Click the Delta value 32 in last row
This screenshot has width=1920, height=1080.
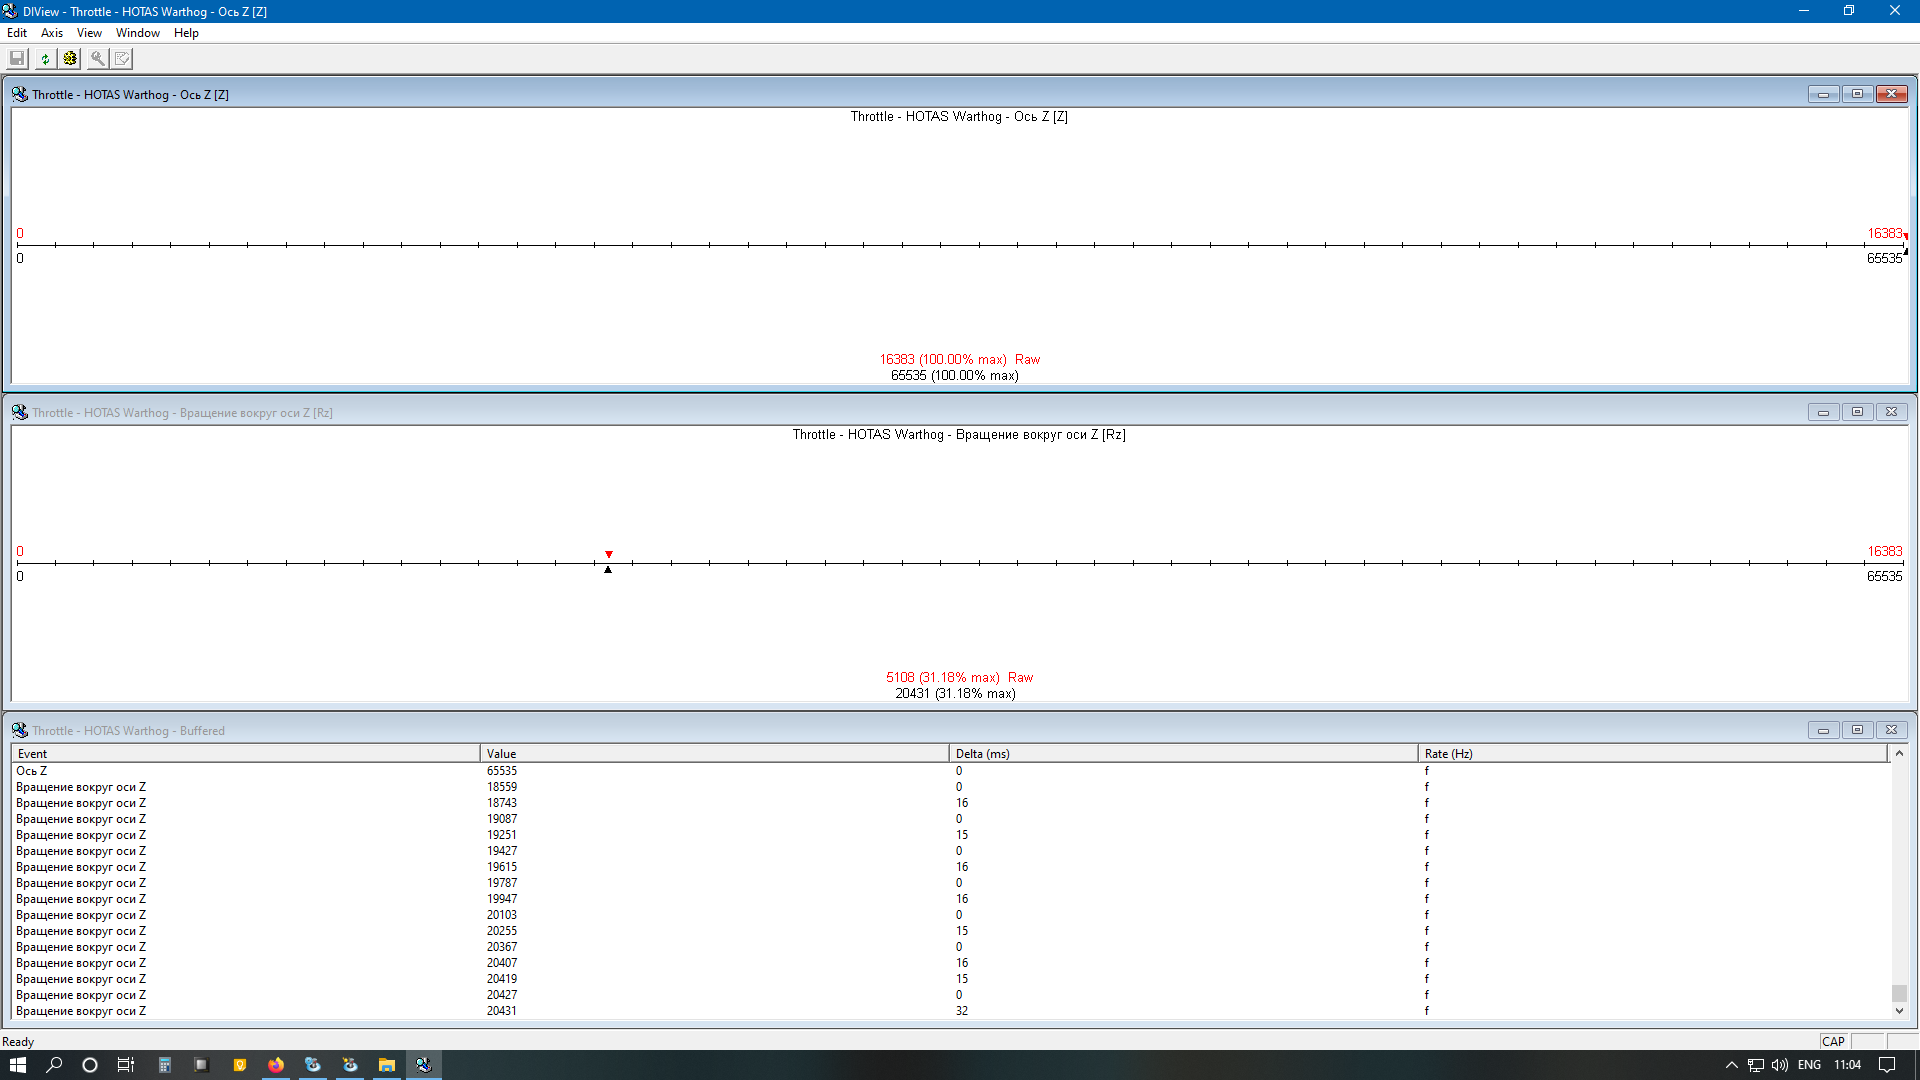coord(962,1011)
